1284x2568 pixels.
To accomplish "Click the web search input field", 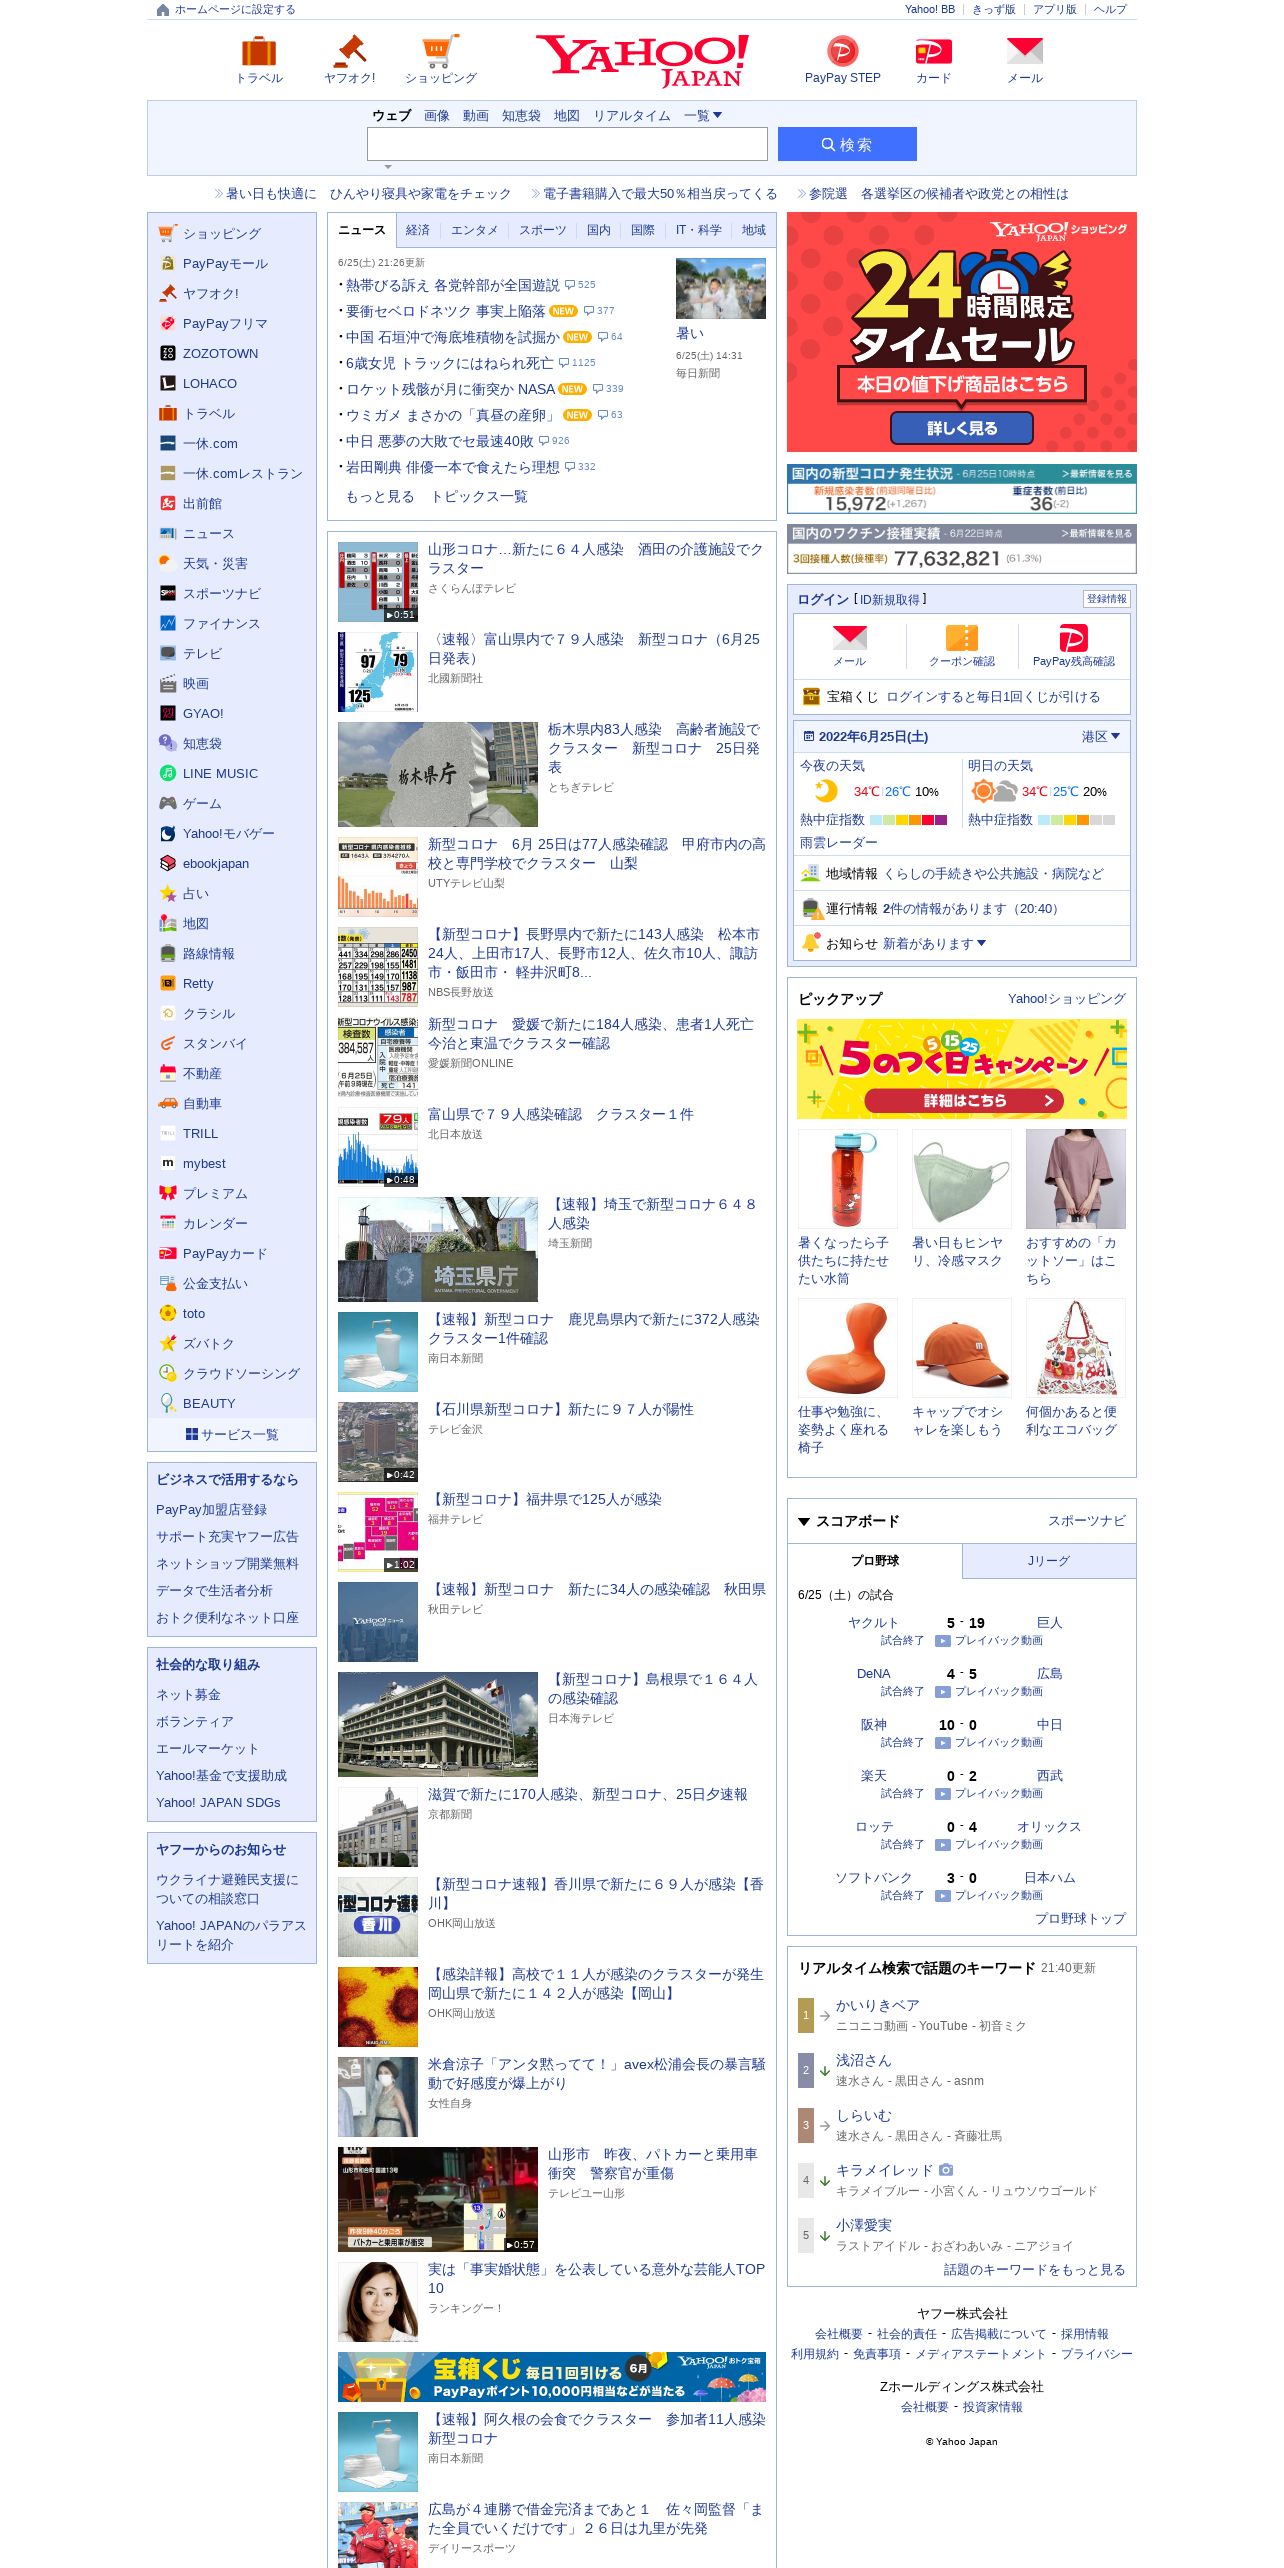I will (567, 144).
